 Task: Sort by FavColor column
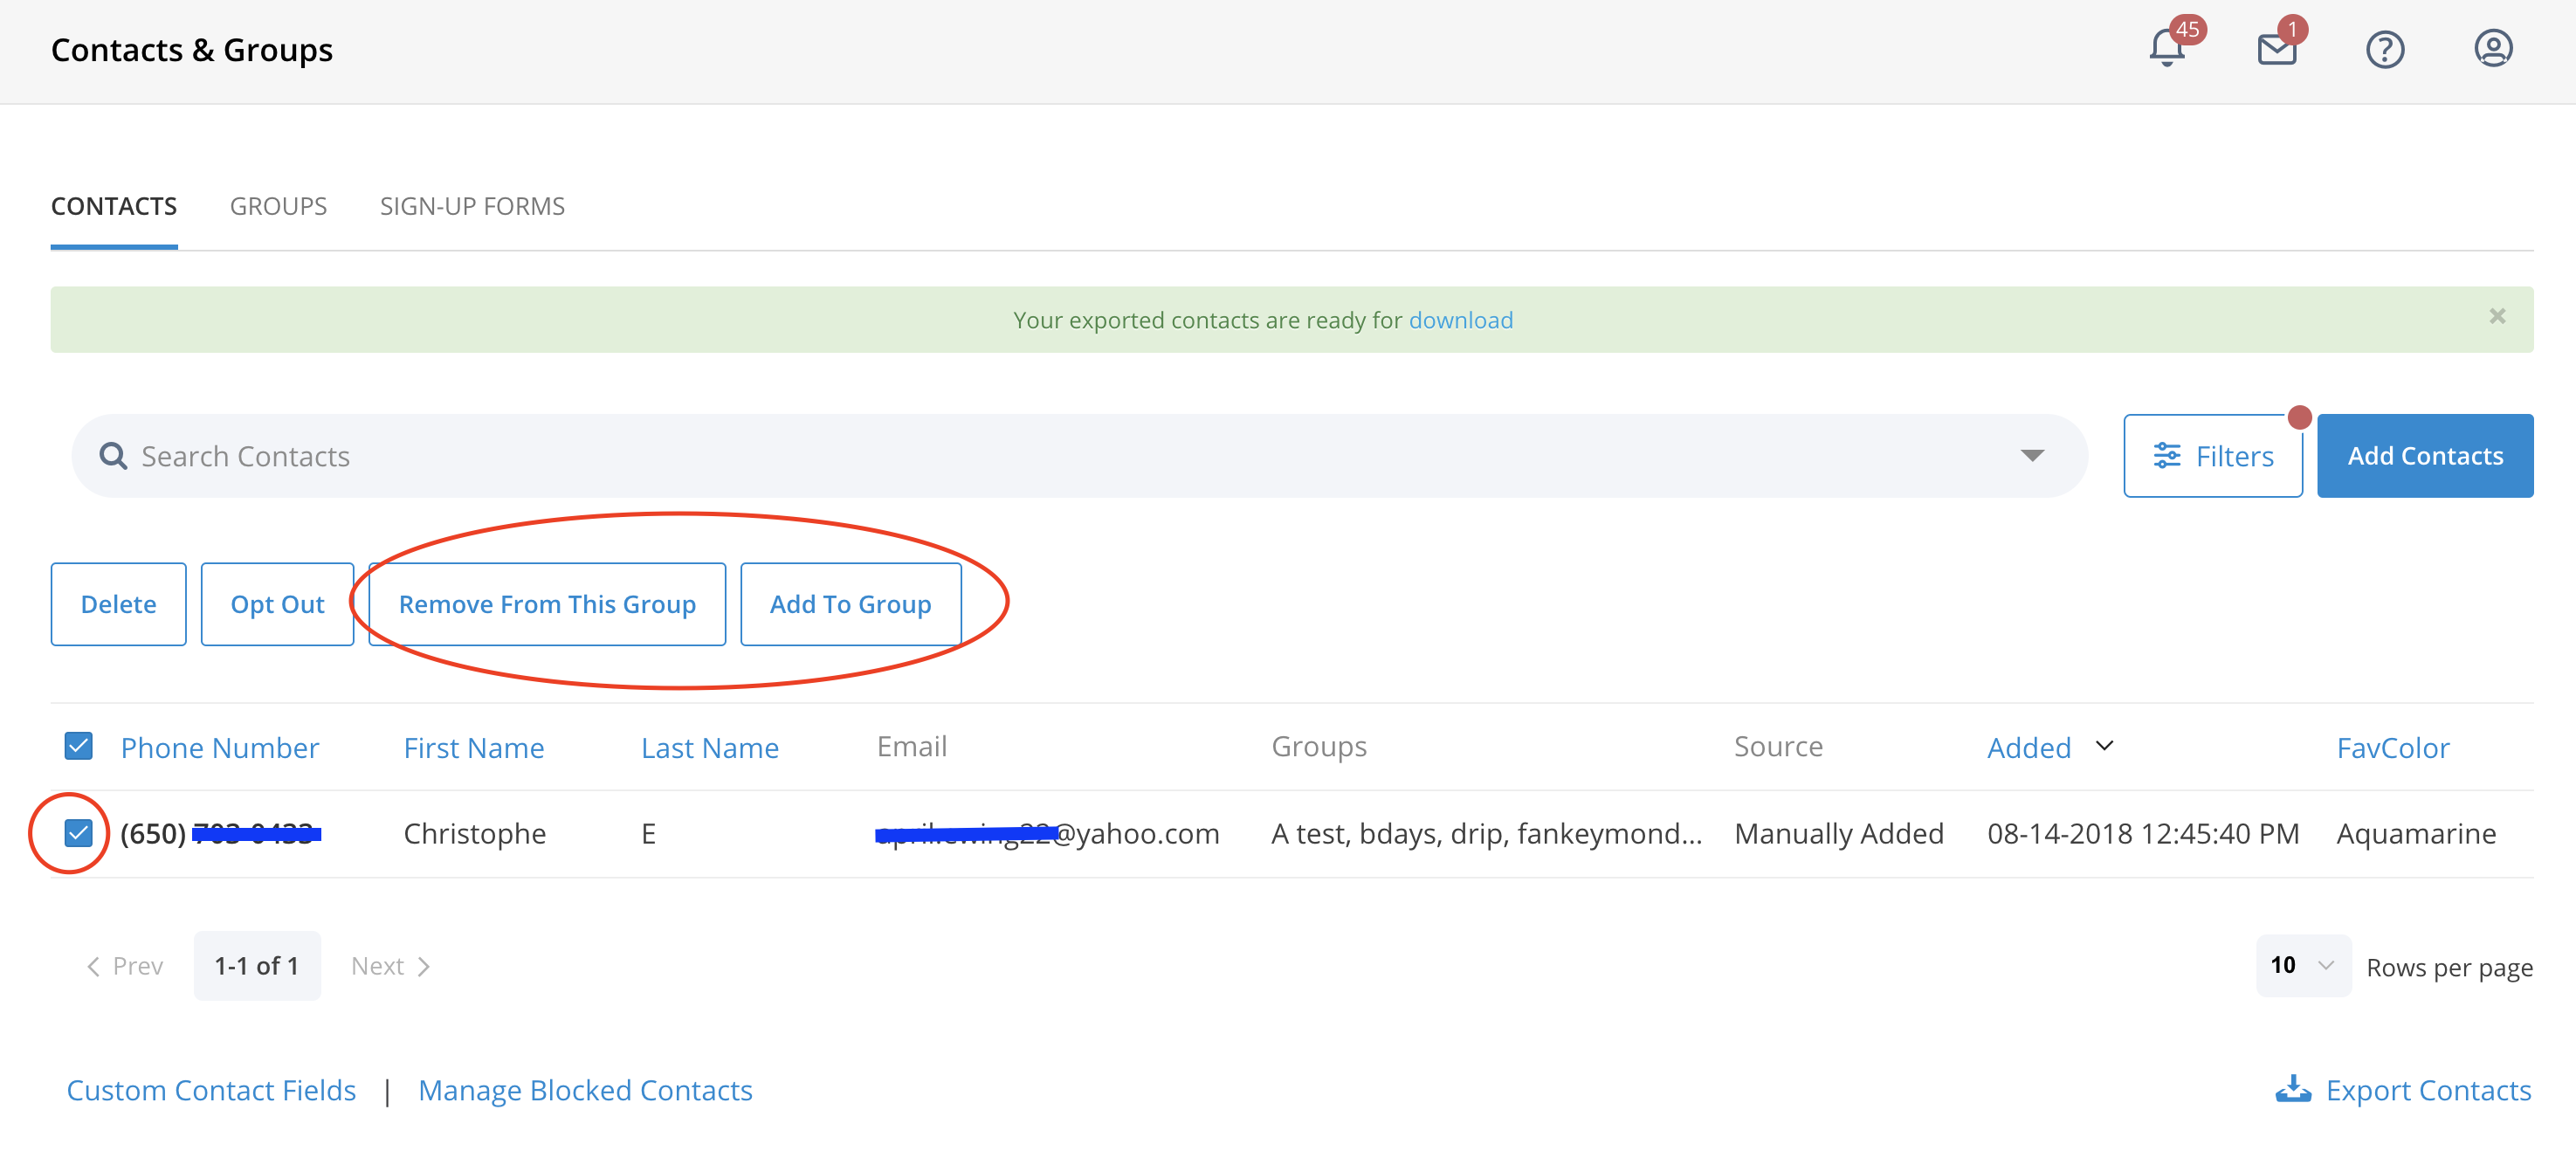click(x=2392, y=747)
